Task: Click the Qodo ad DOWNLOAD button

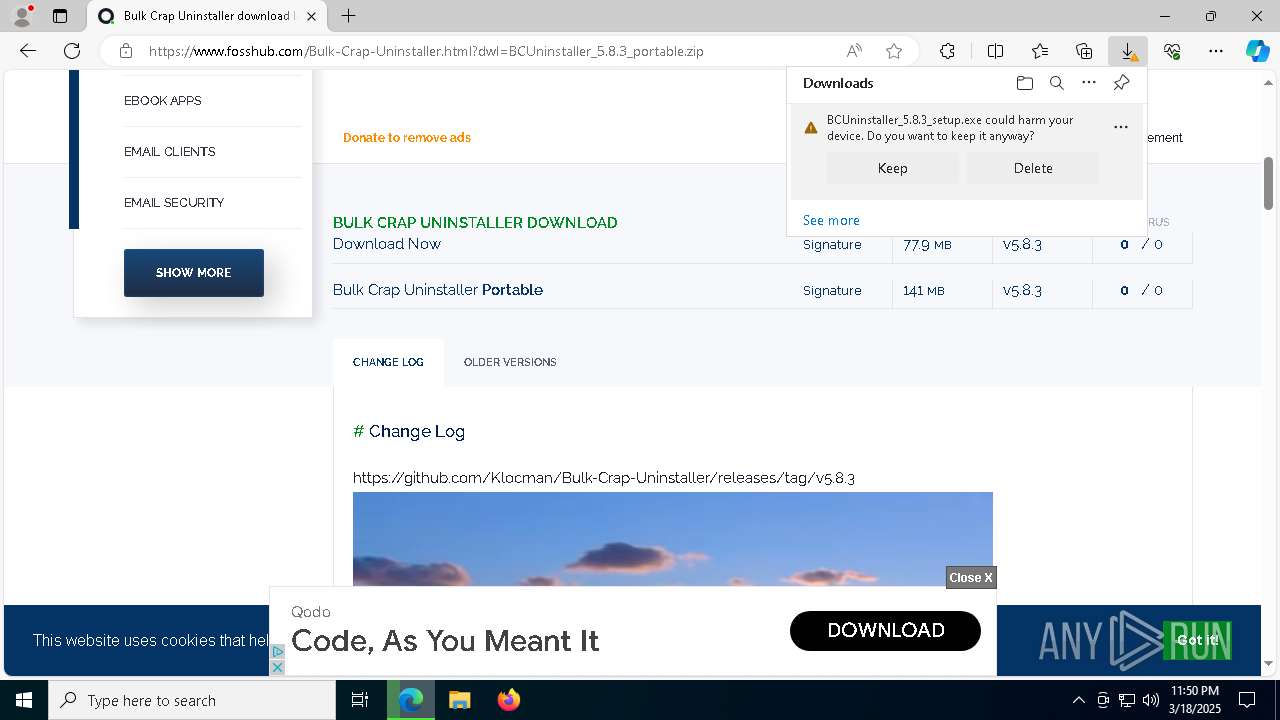Action: click(x=885, y=630)
